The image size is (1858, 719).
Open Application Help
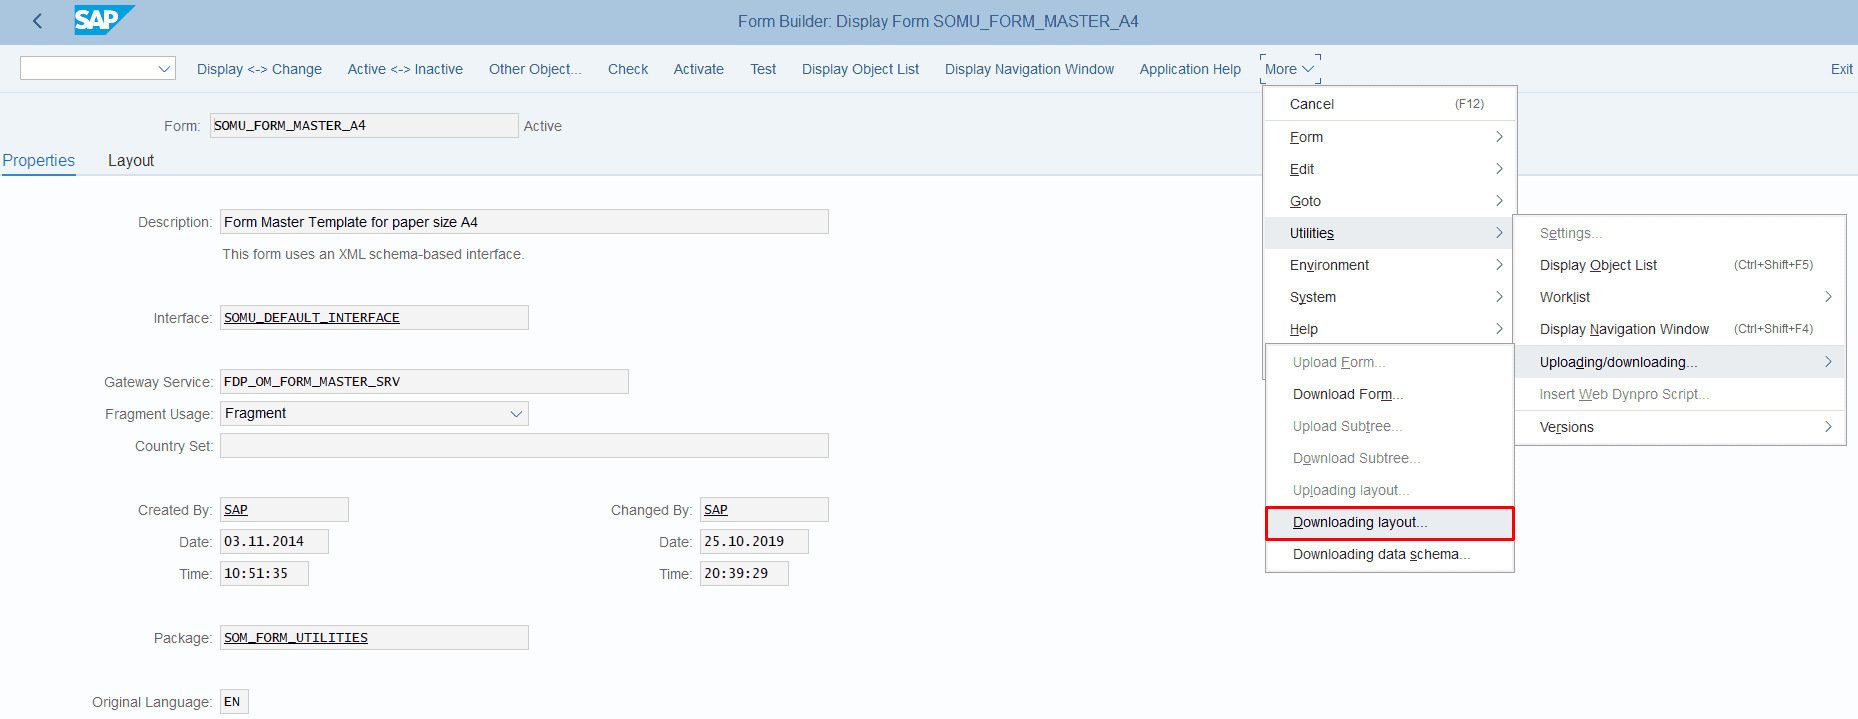[1190, 69]
